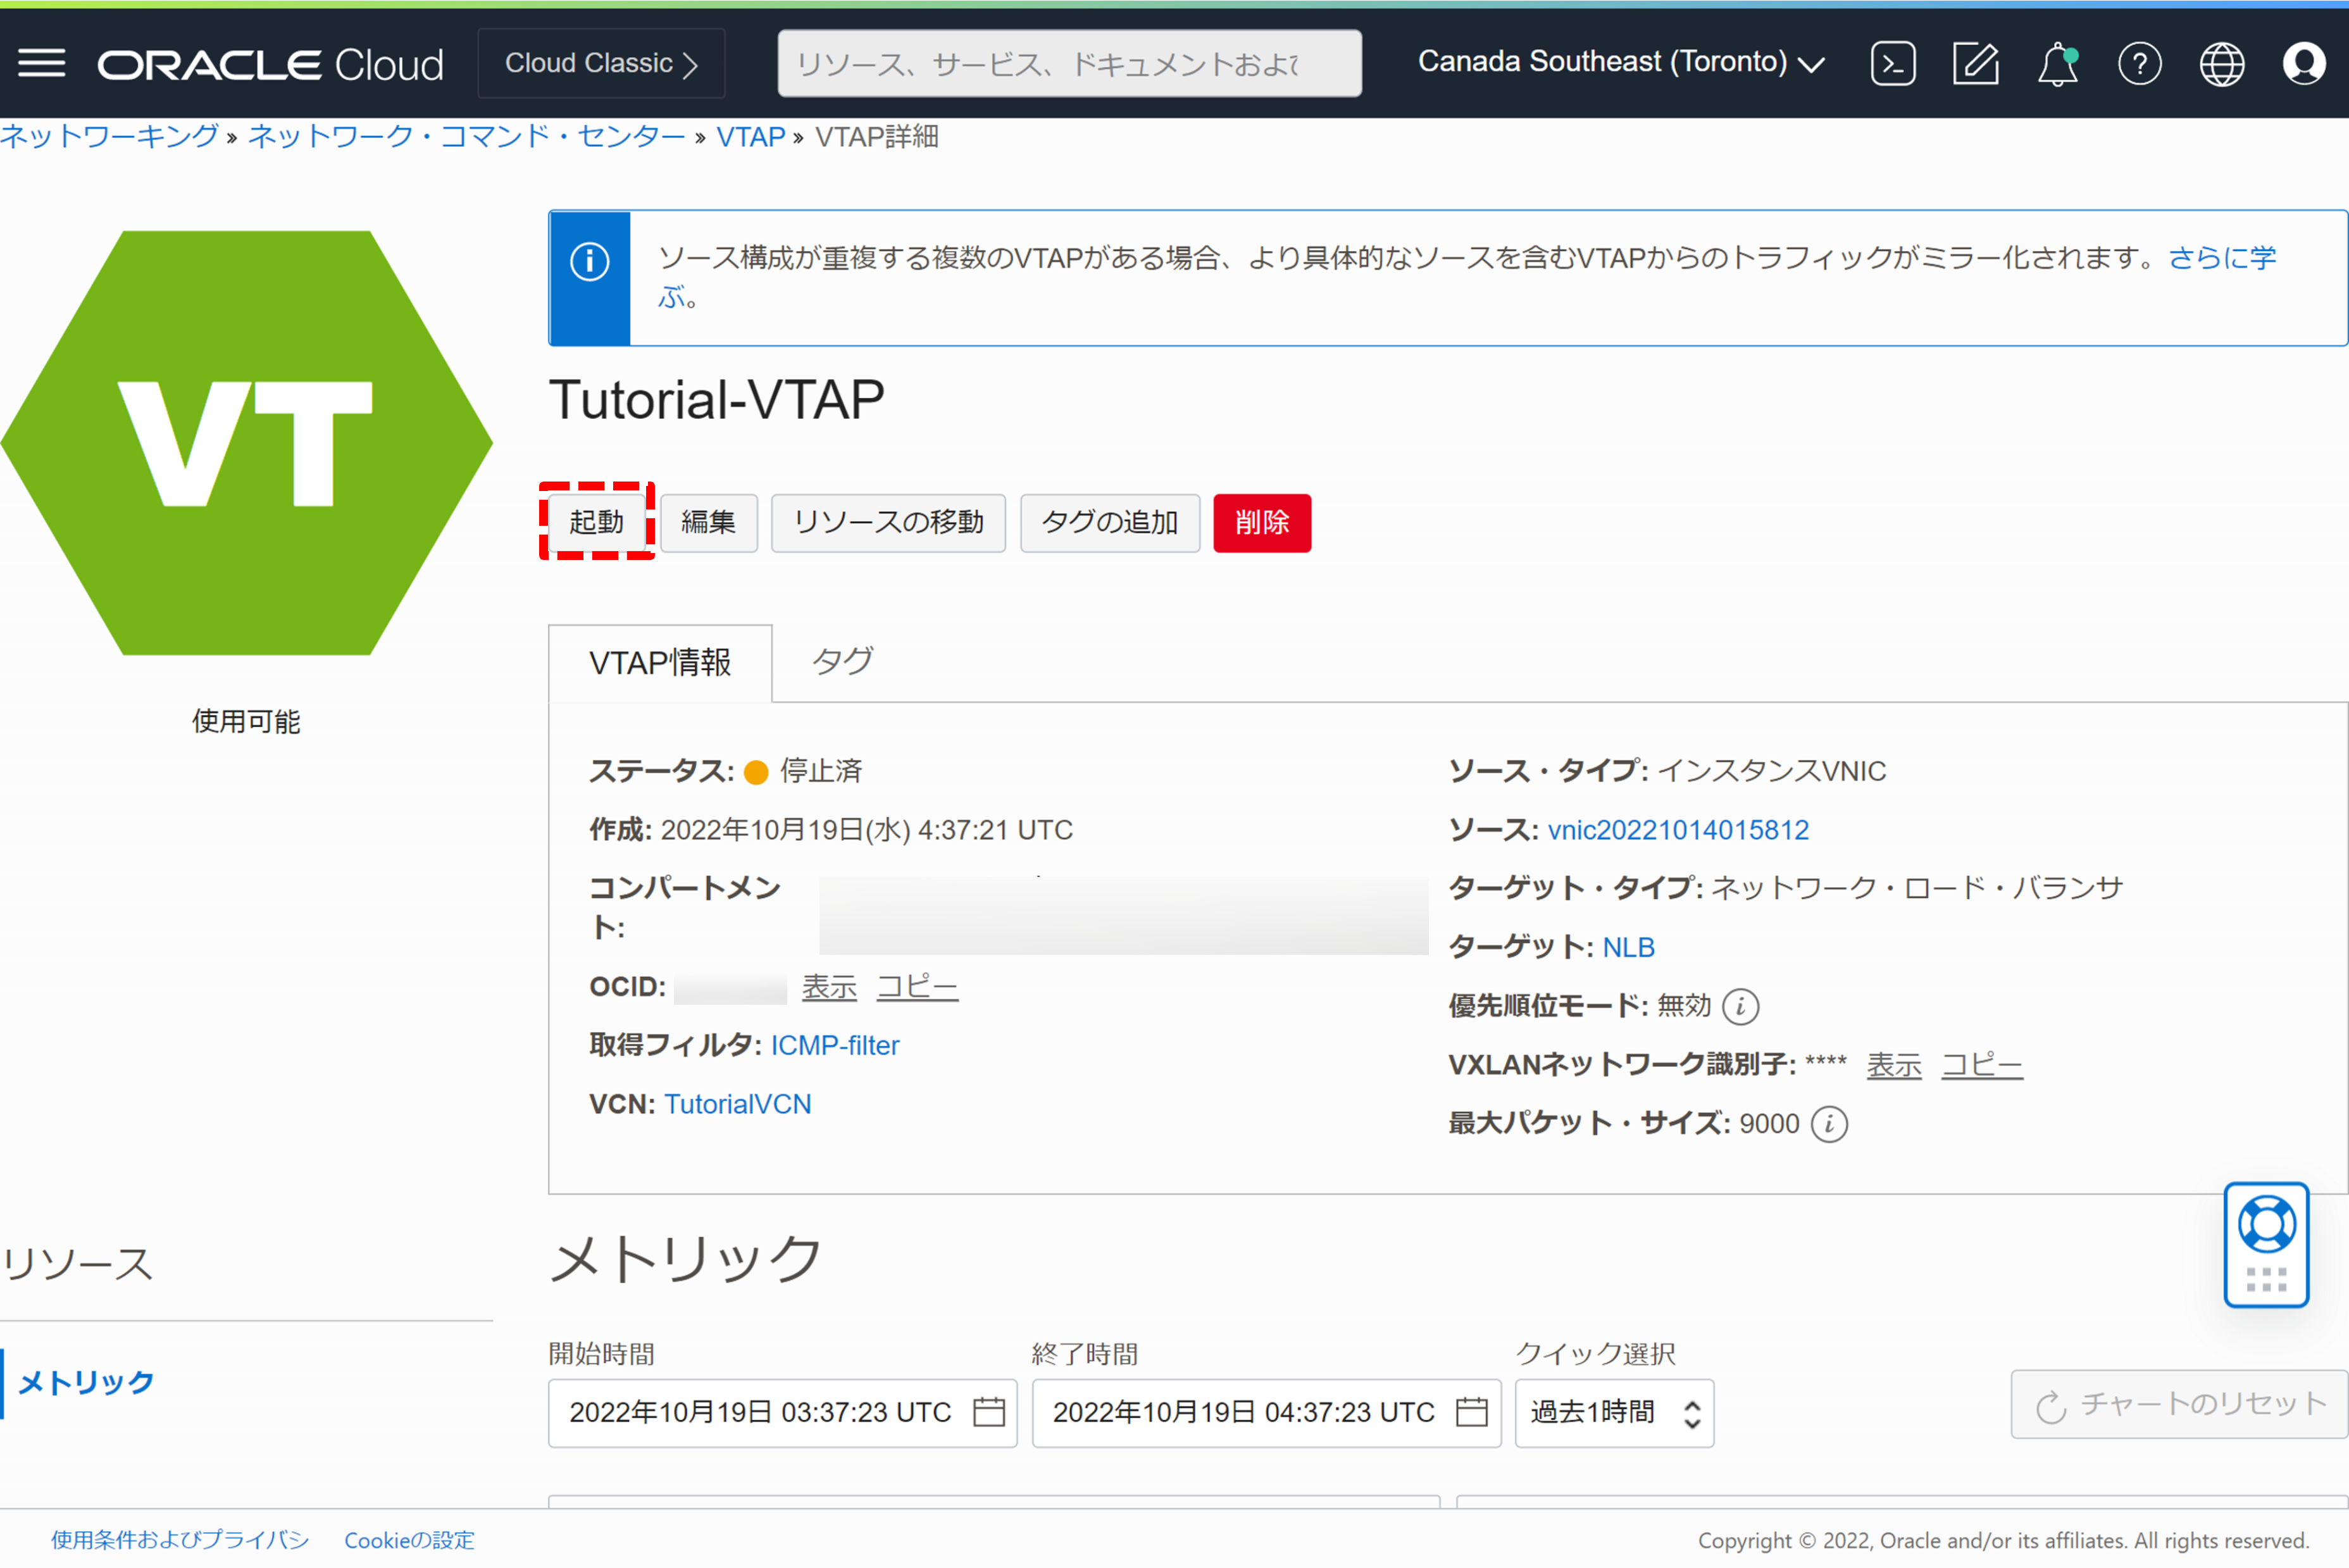This screenshot has height=1568, width=2349.
Task: Click the blue info icon in banner
Action: coord(590,262)
